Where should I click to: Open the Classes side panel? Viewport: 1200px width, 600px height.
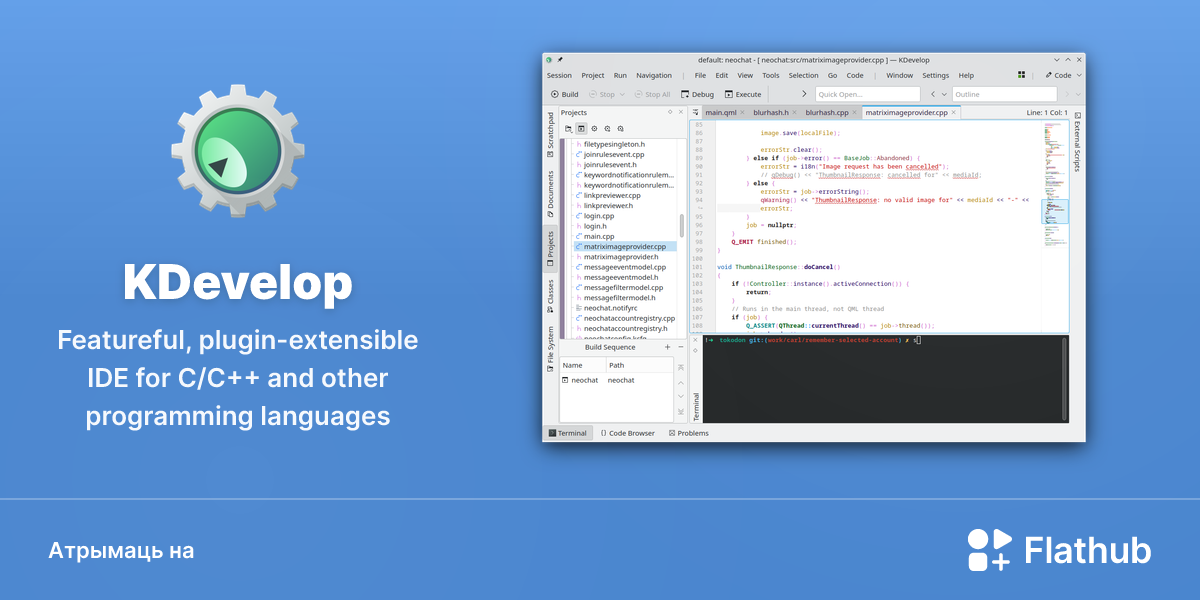pos(550,298)
